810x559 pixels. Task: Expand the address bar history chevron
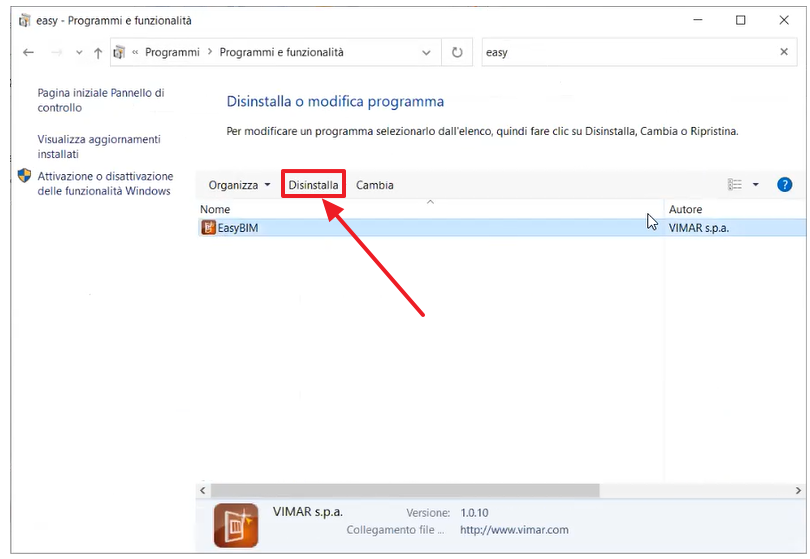click(426, 52)
